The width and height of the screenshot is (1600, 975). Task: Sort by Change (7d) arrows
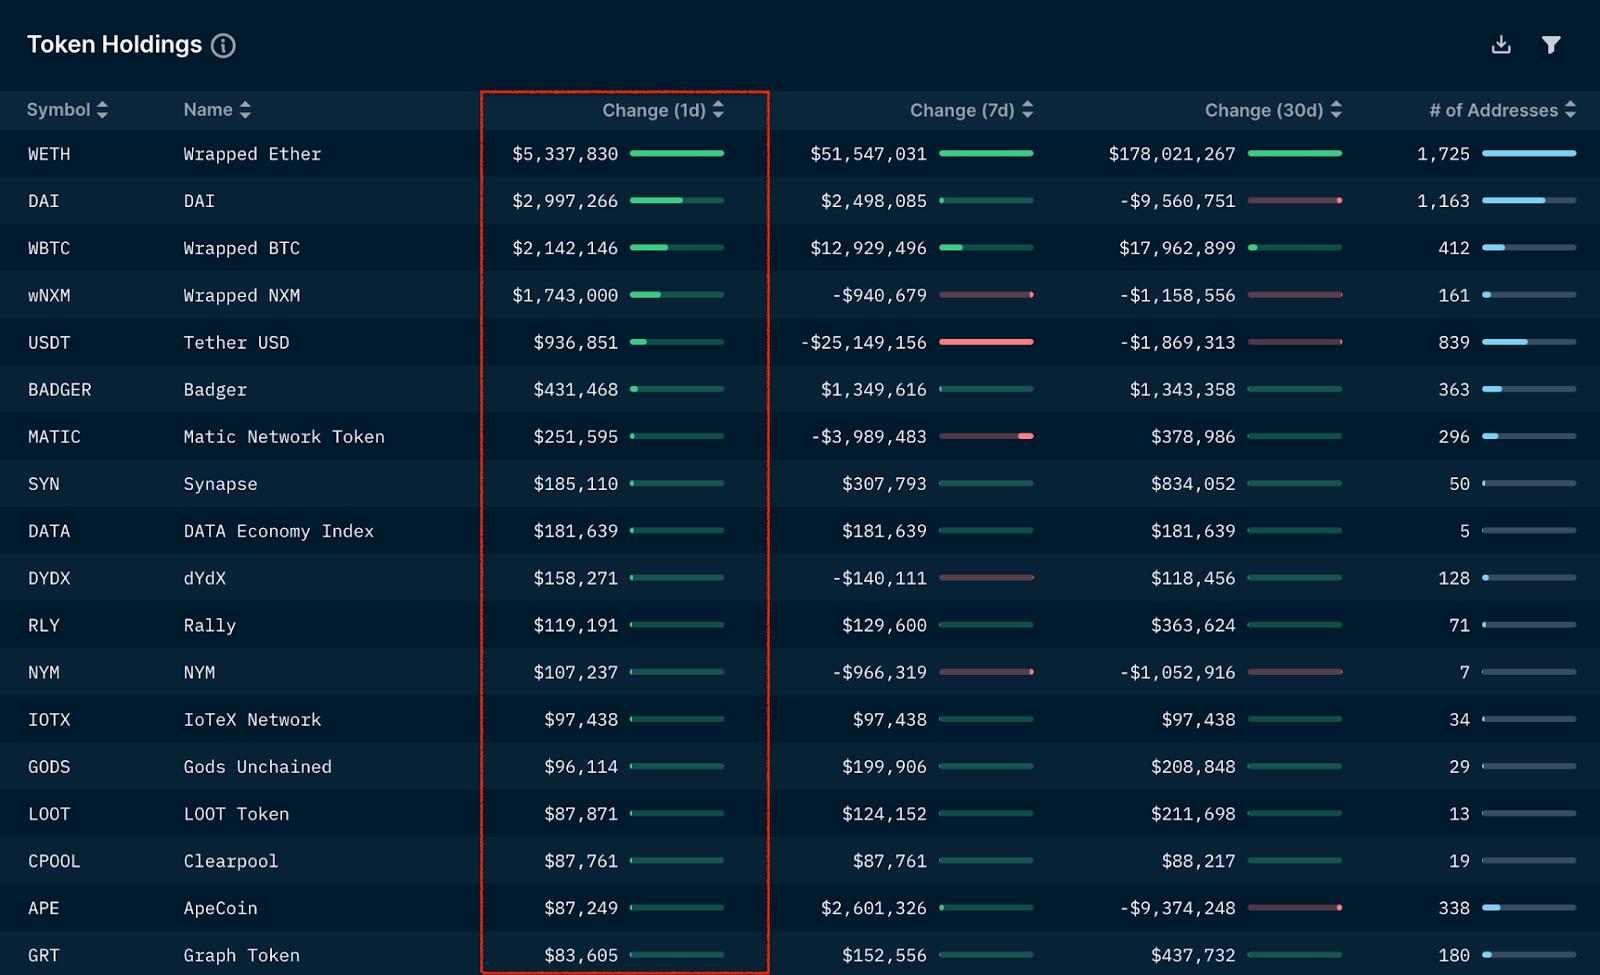point(1028,110)
